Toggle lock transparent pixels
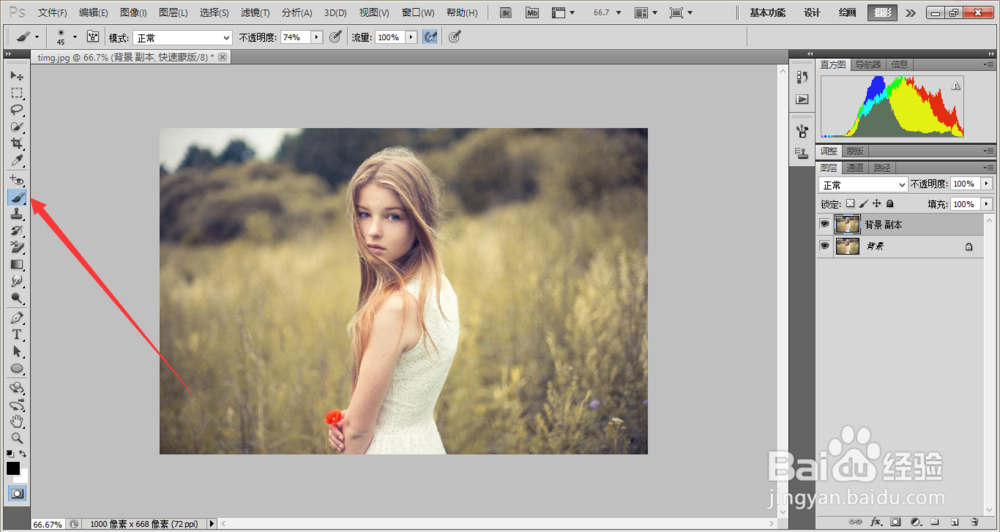Screen dimensions: 1000x532 pyautogui.click(x=850, y=203)
